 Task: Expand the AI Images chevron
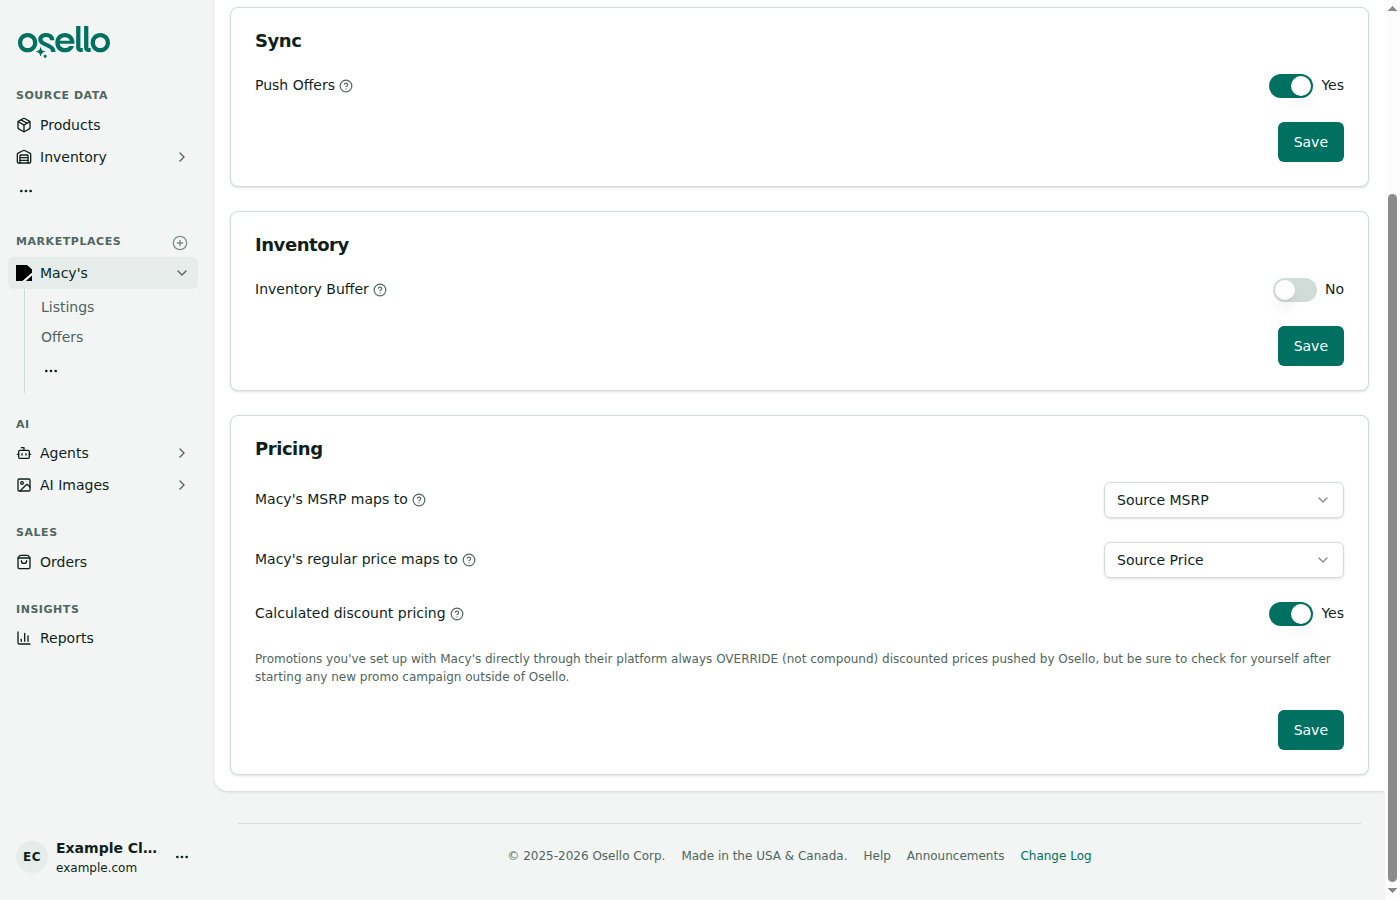tap(182, 485)
